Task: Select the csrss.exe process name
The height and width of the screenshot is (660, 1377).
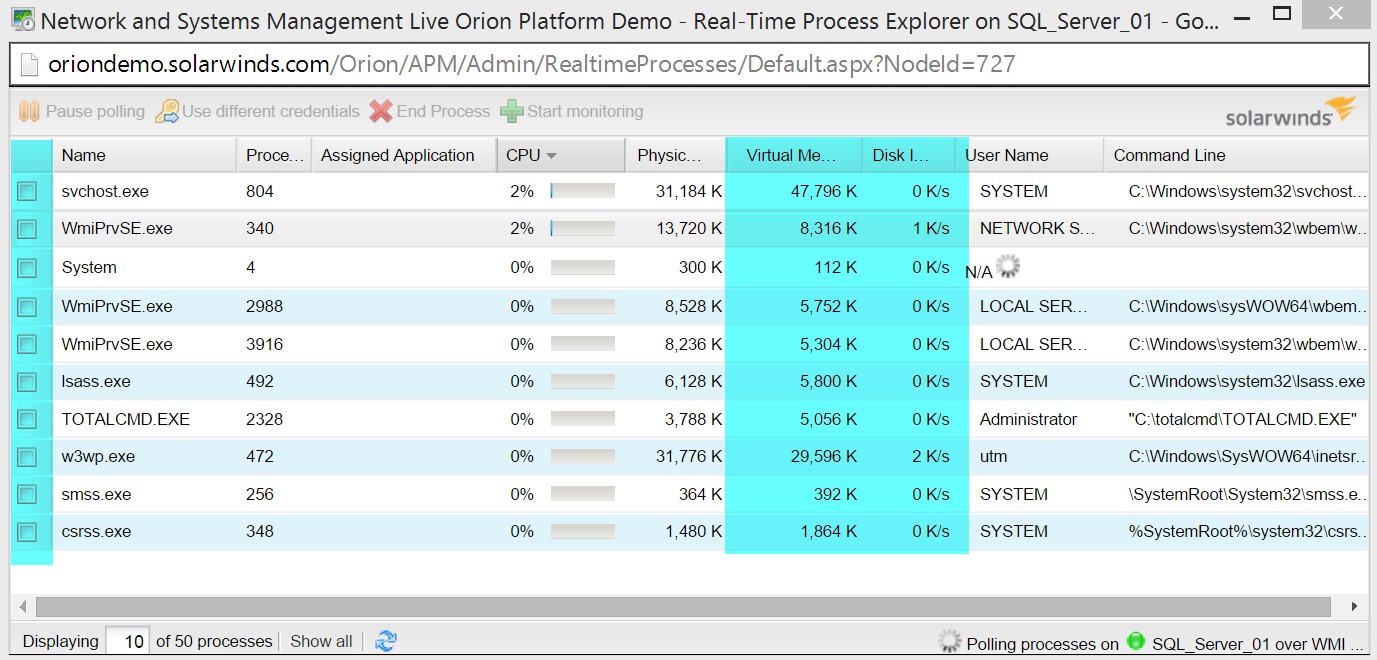Action: pos(96,531)
